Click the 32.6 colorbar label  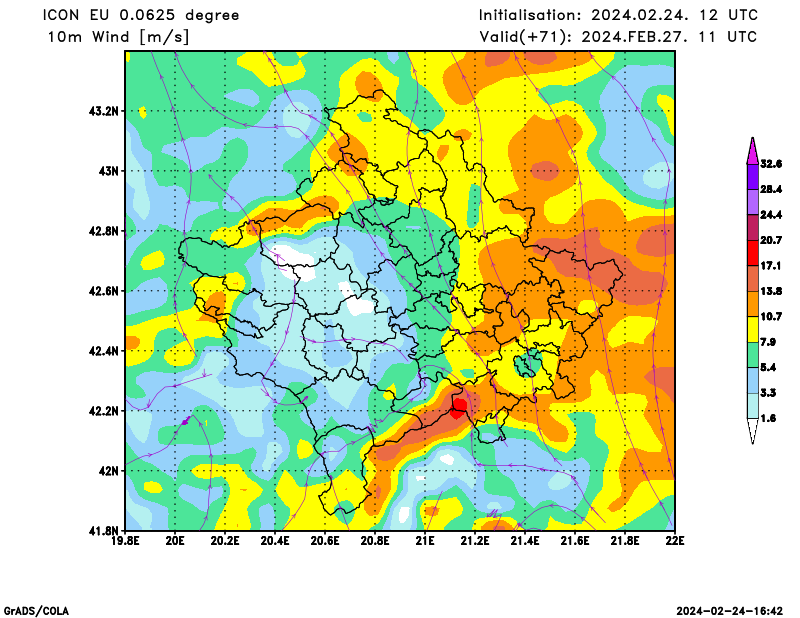[770, 164]
